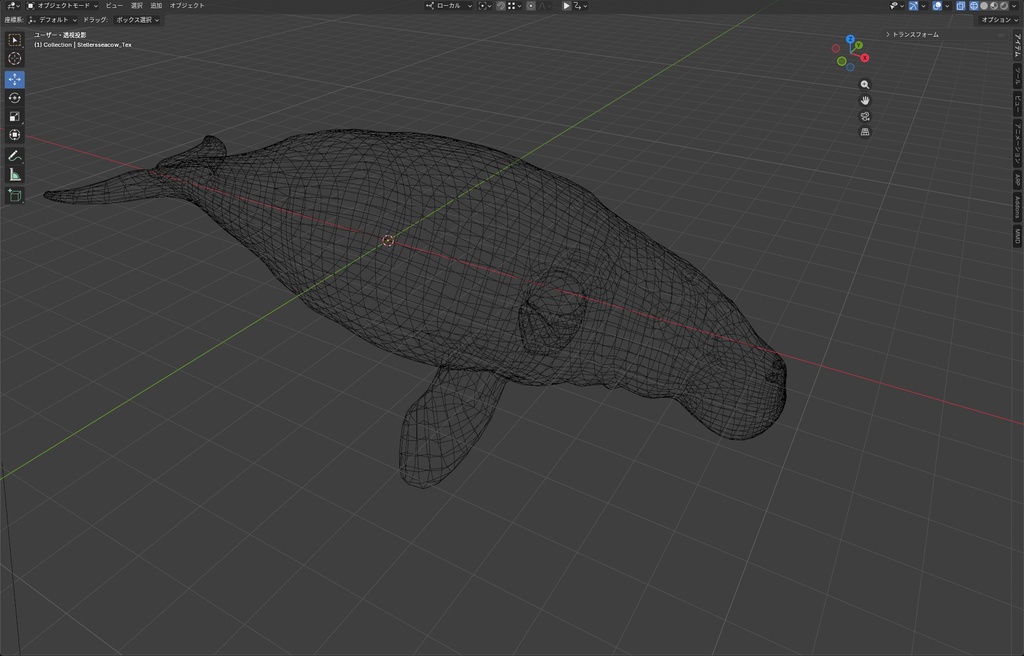Click the X axis on the navigation gizmo
Image resolution: width=1024 pixels, height=656 pixels.
(865, 58)
